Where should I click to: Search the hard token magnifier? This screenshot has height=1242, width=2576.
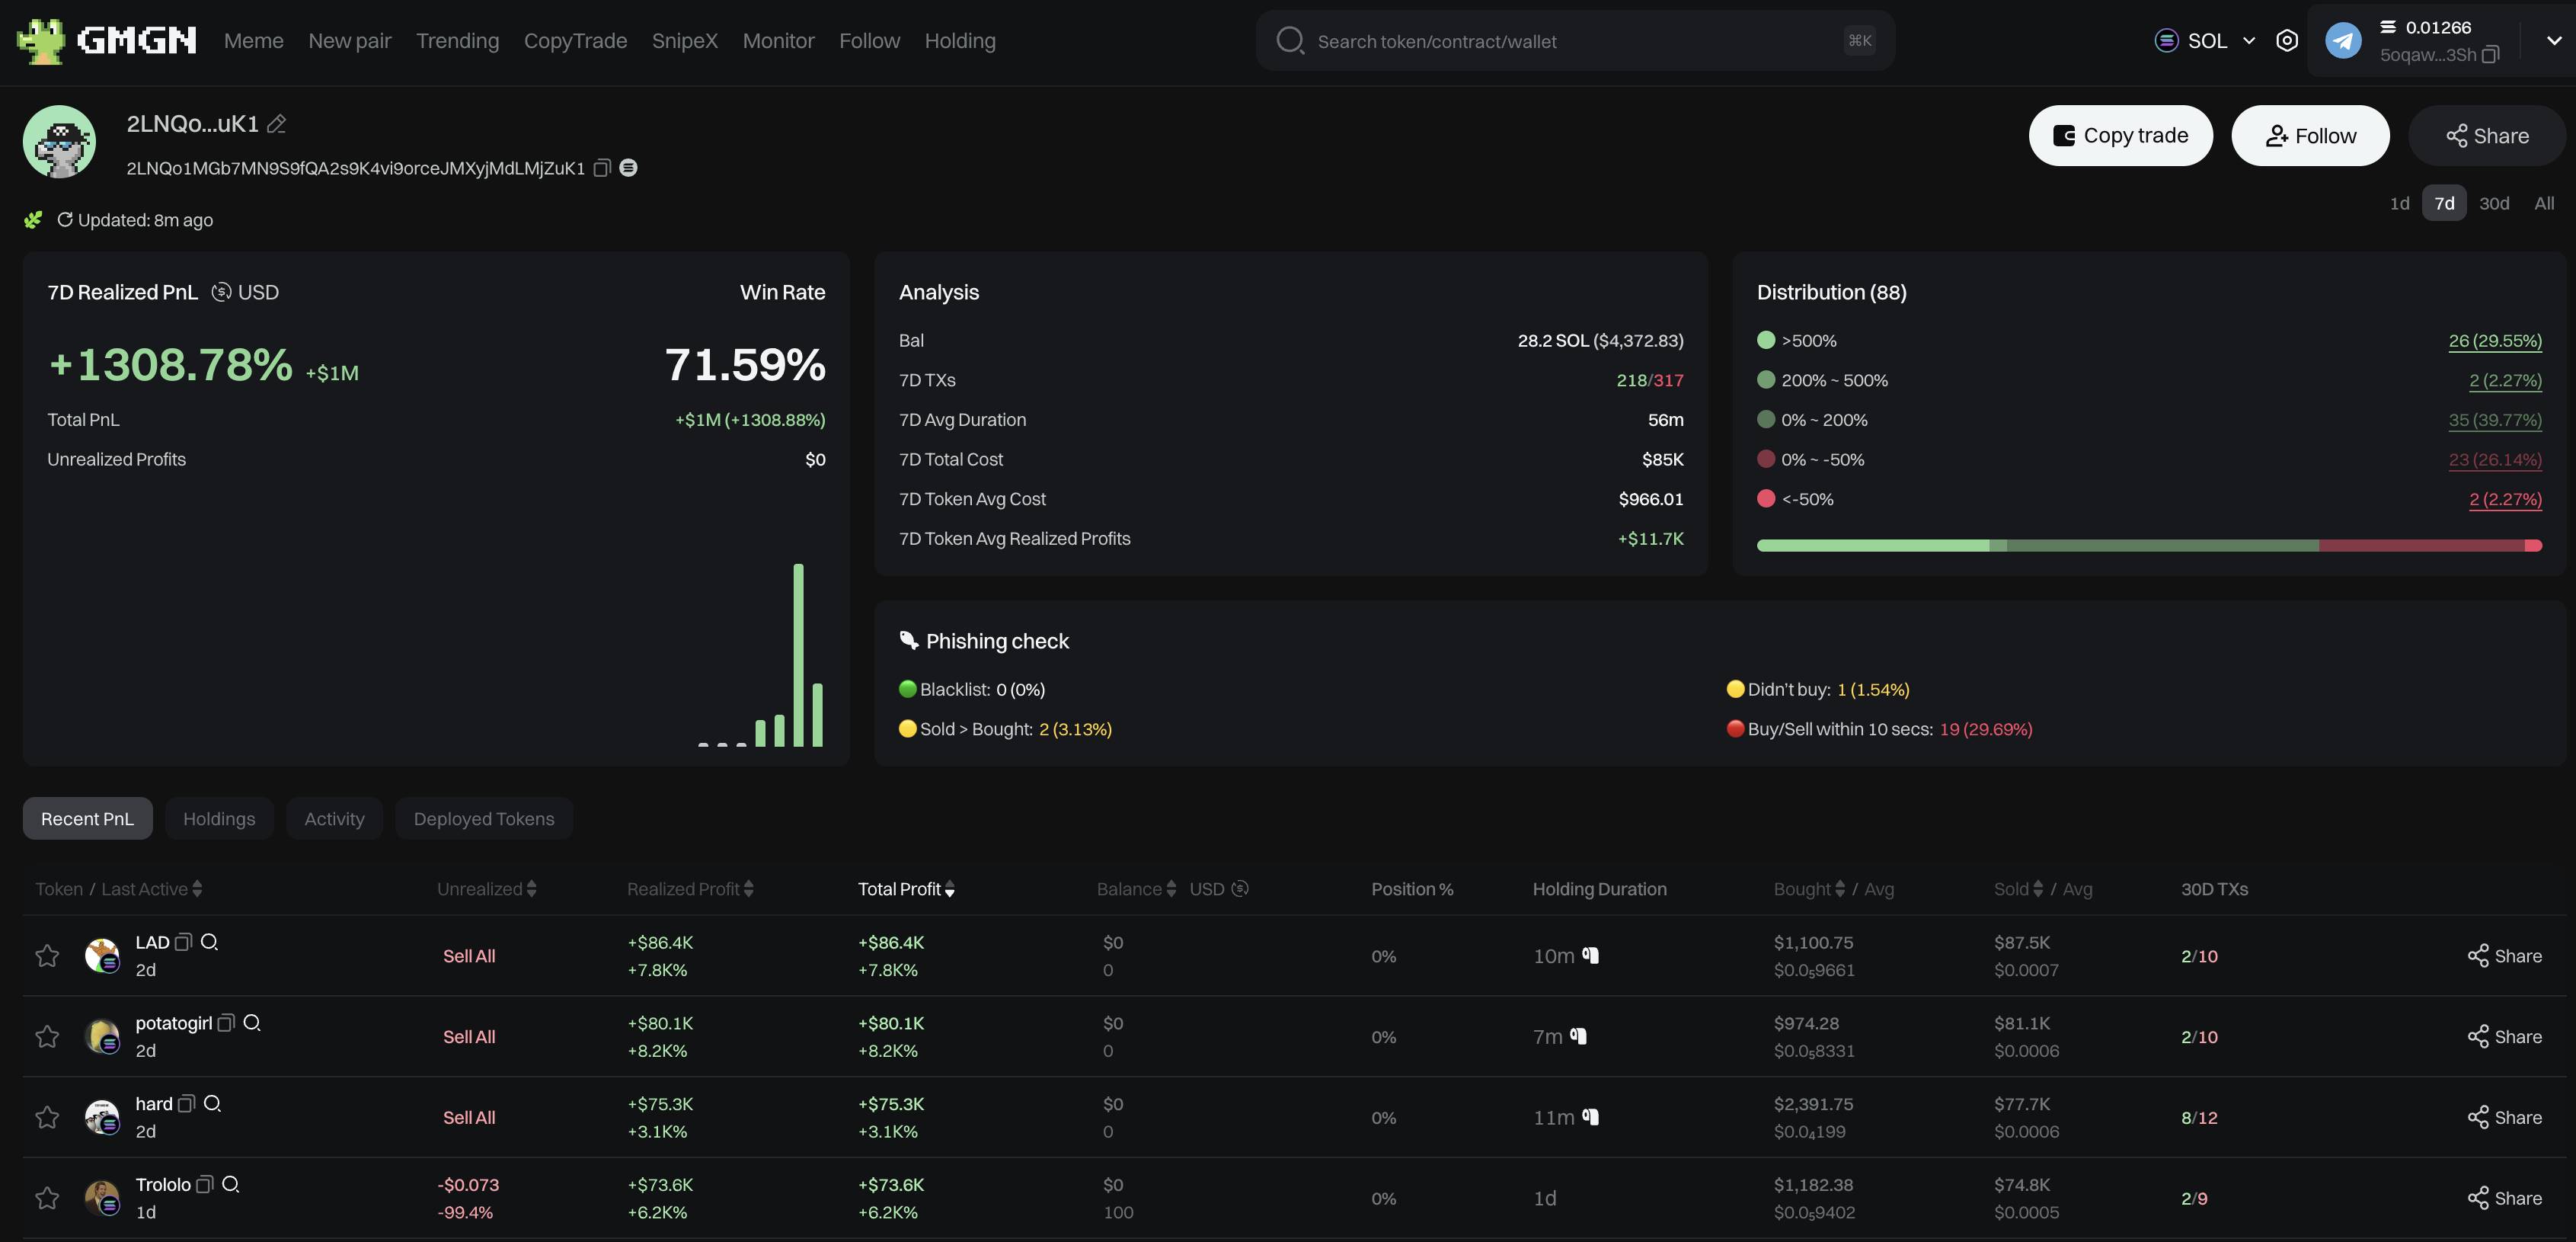coord(212,1104)
